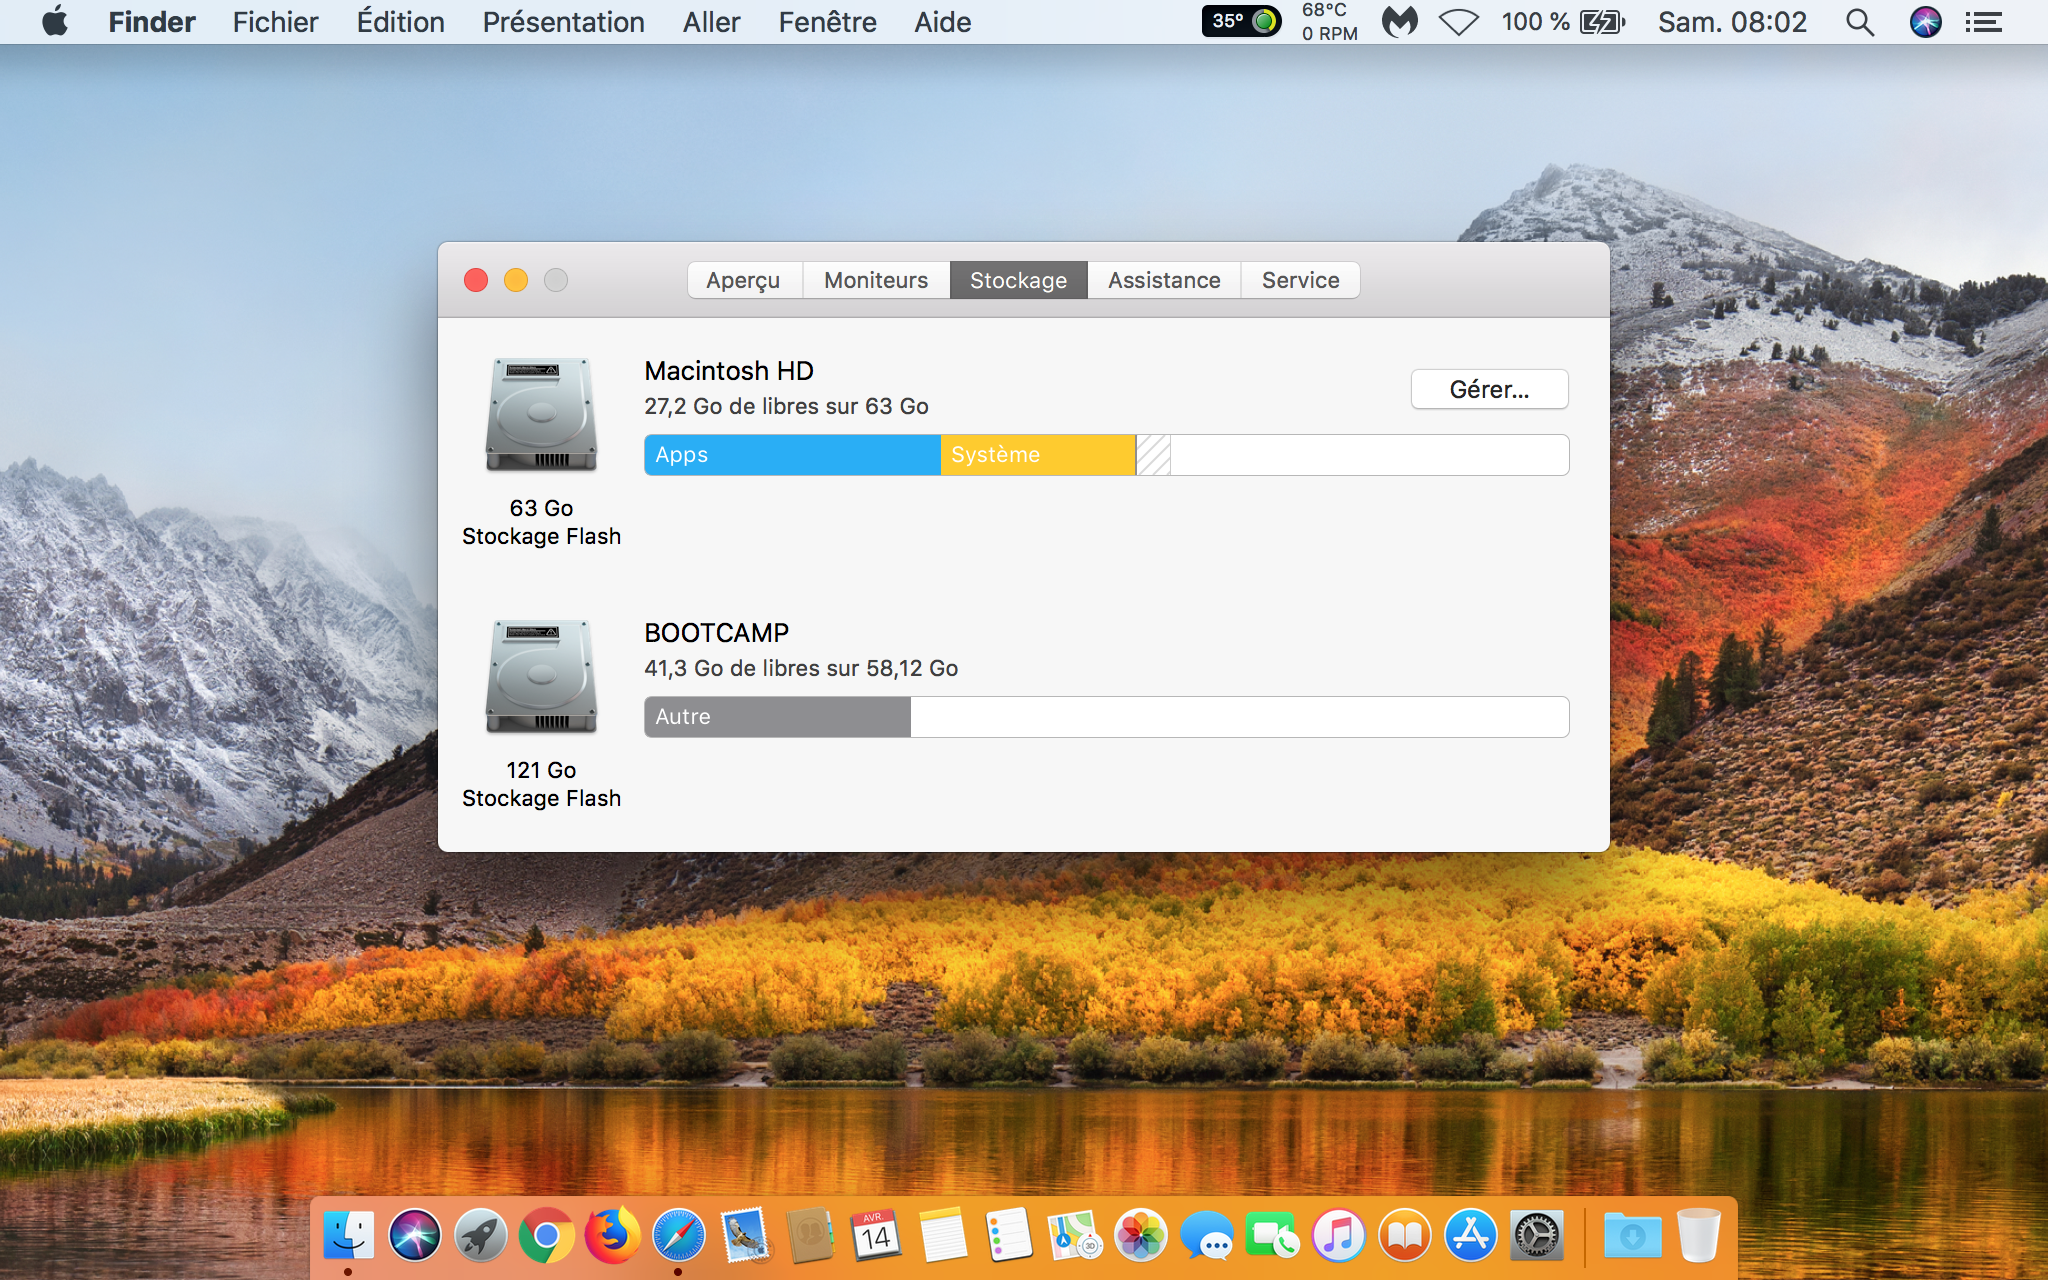
Task: Click the blue Apps storage segment
Action: coord(792,455)
